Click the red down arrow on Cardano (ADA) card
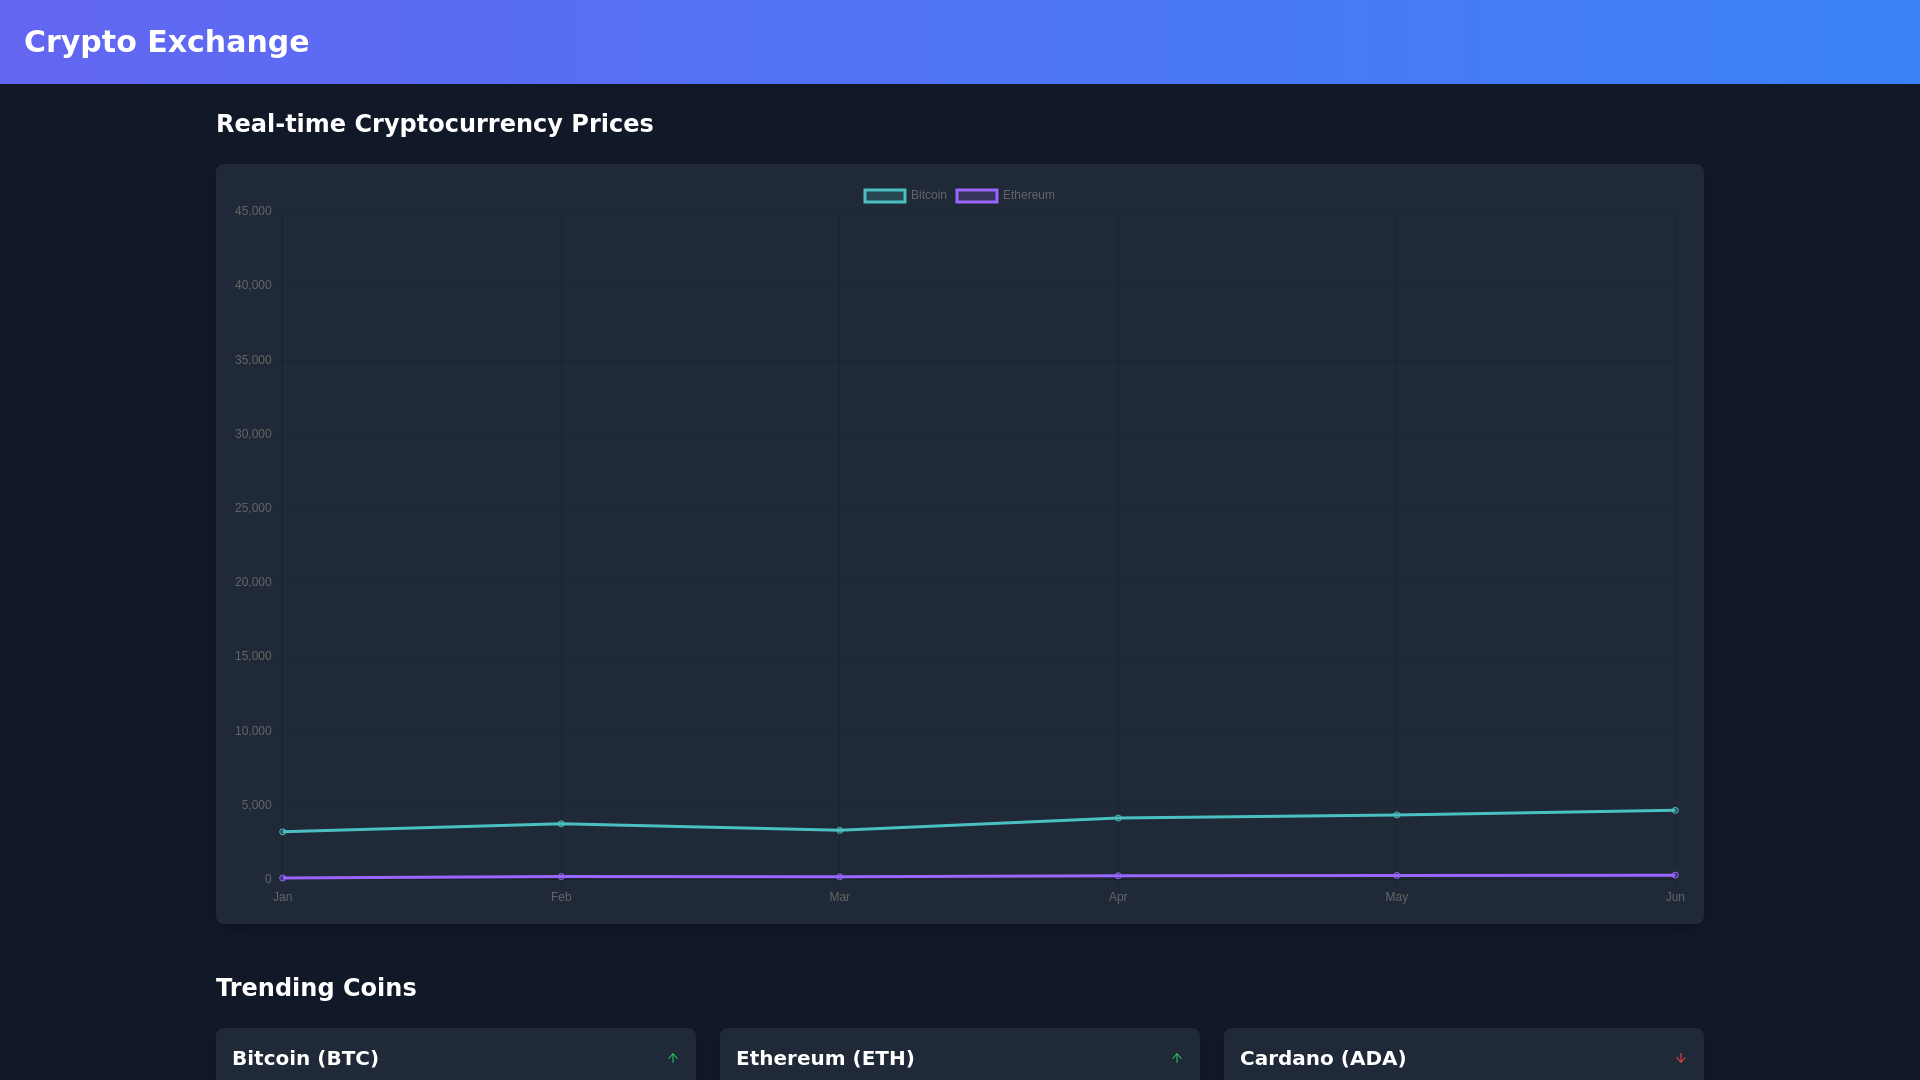Image resolution: width=1920 pixels, height=1080 pixels. 1681,1057
